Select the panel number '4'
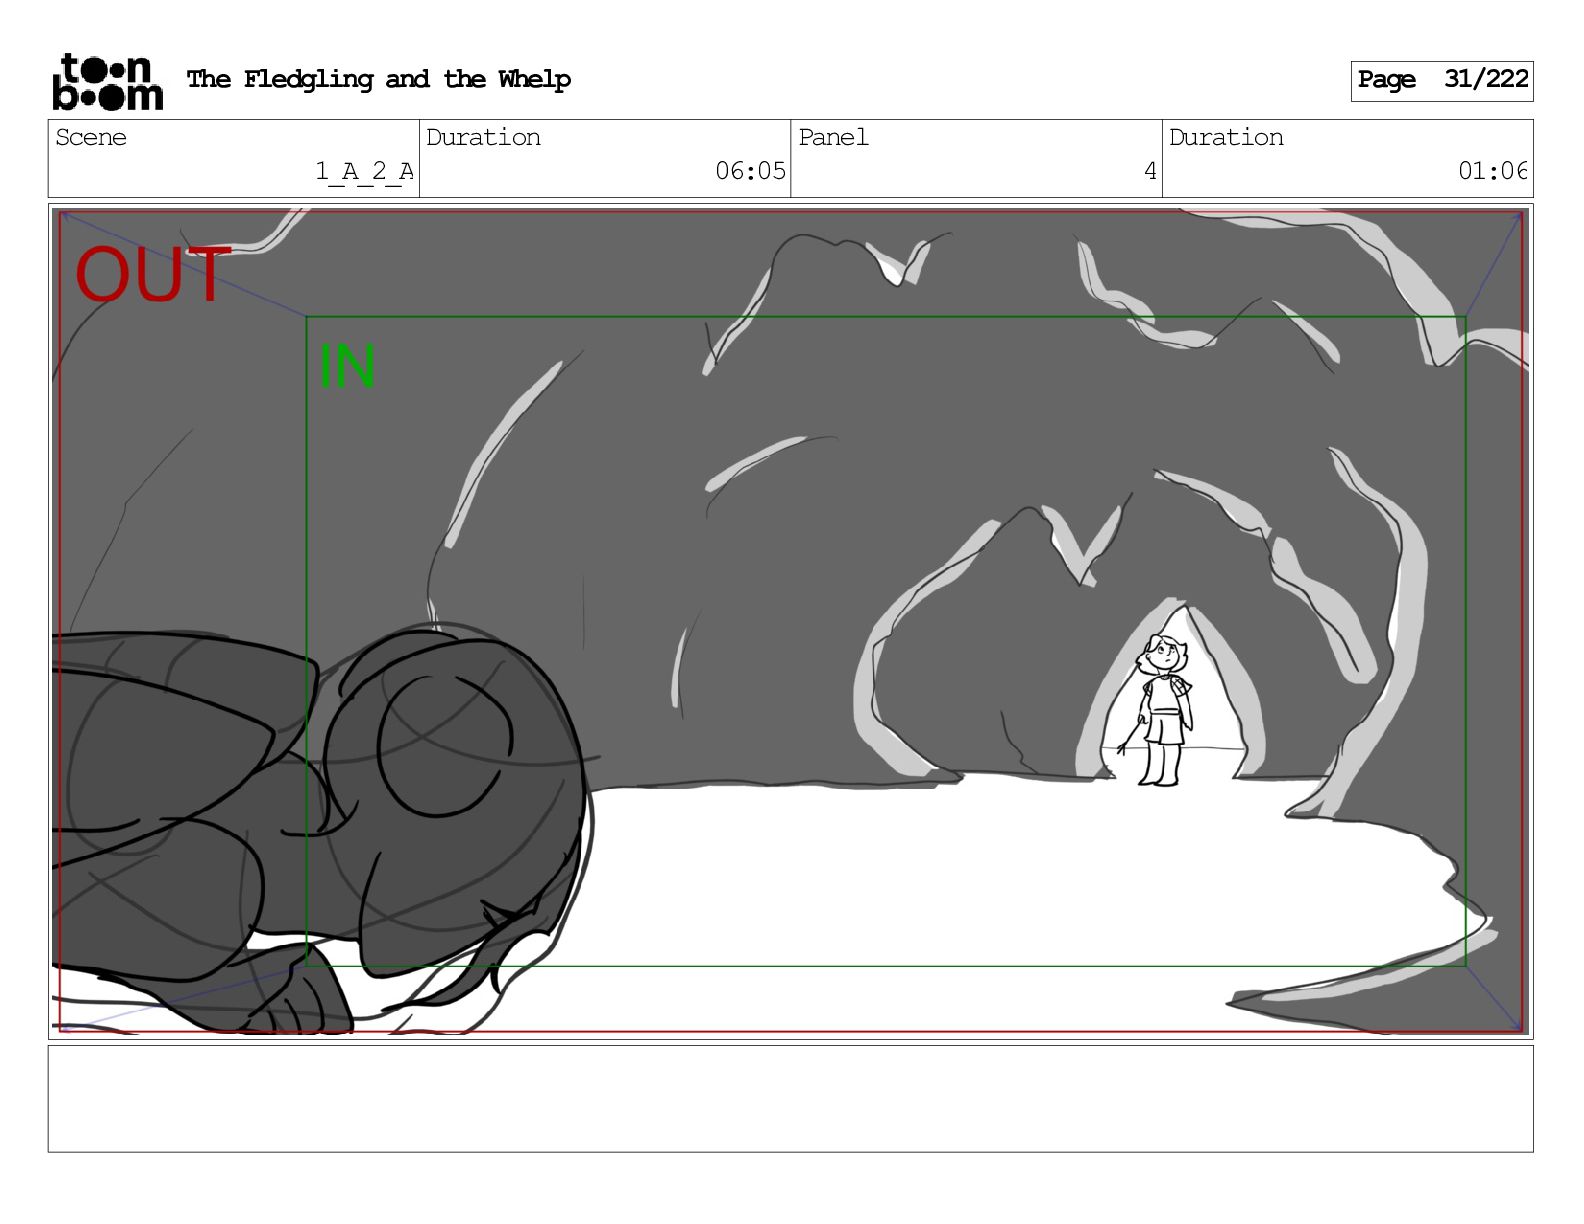1584x1224 pixels. 1150,172
